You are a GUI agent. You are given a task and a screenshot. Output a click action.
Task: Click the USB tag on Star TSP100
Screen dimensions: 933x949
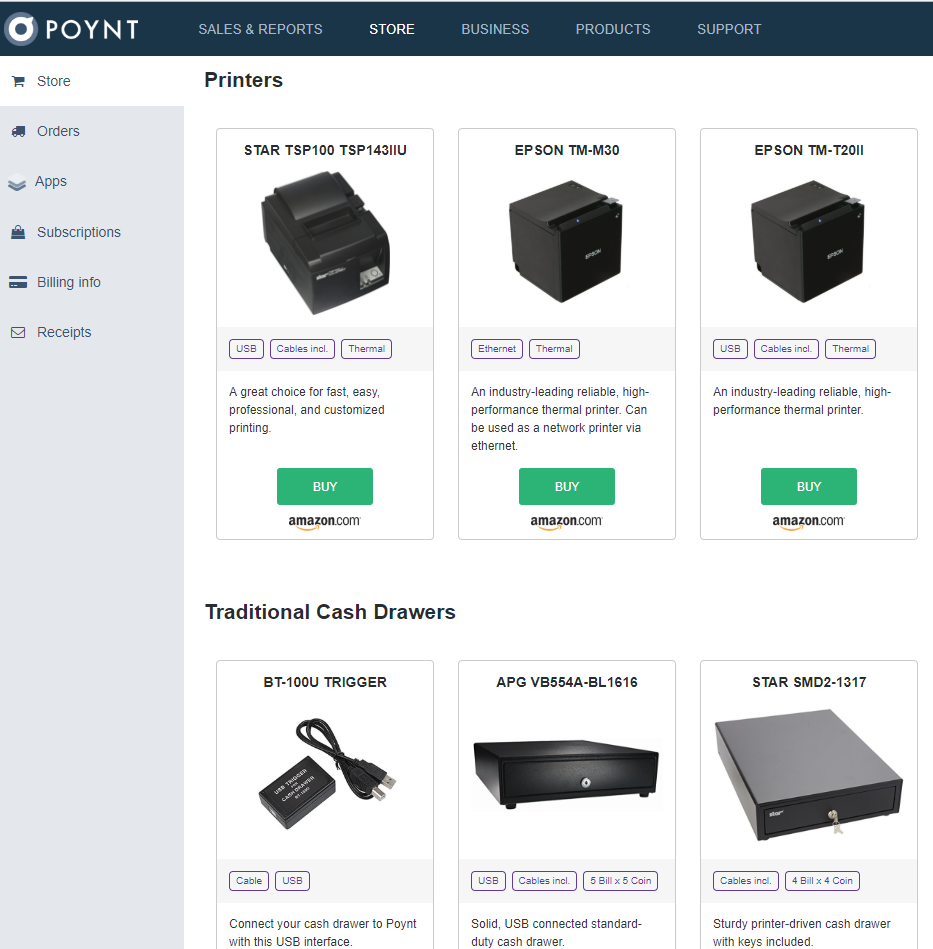tap(246, 349)
